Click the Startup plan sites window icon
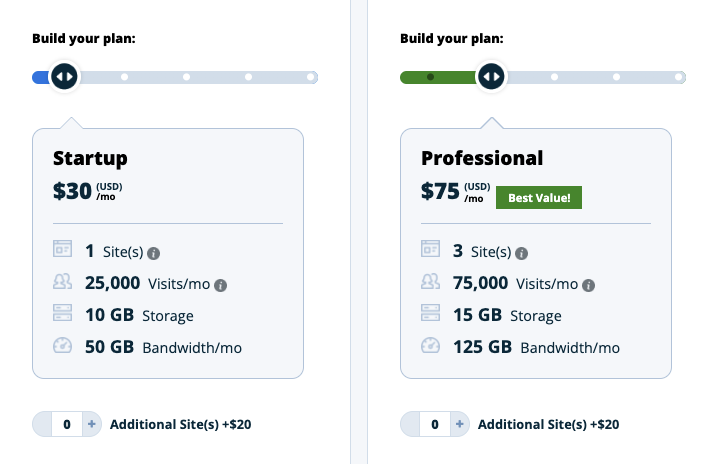The height and width of the screenshot is (464, 704). 62,249
